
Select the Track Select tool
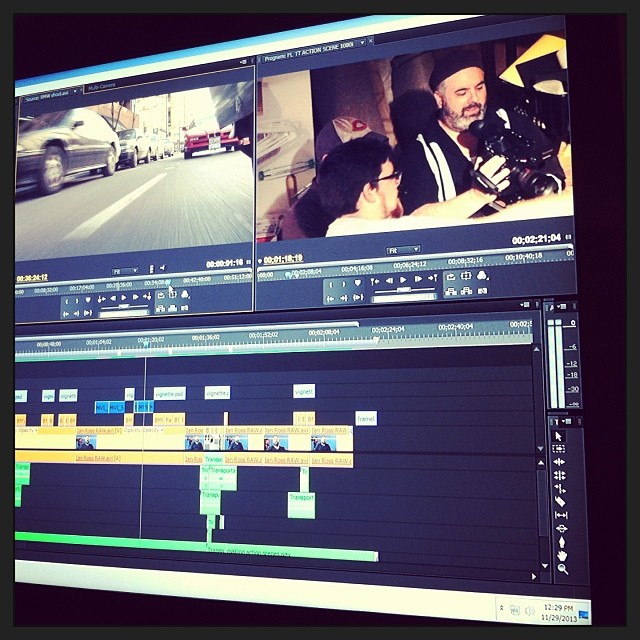tap(559, 449)
